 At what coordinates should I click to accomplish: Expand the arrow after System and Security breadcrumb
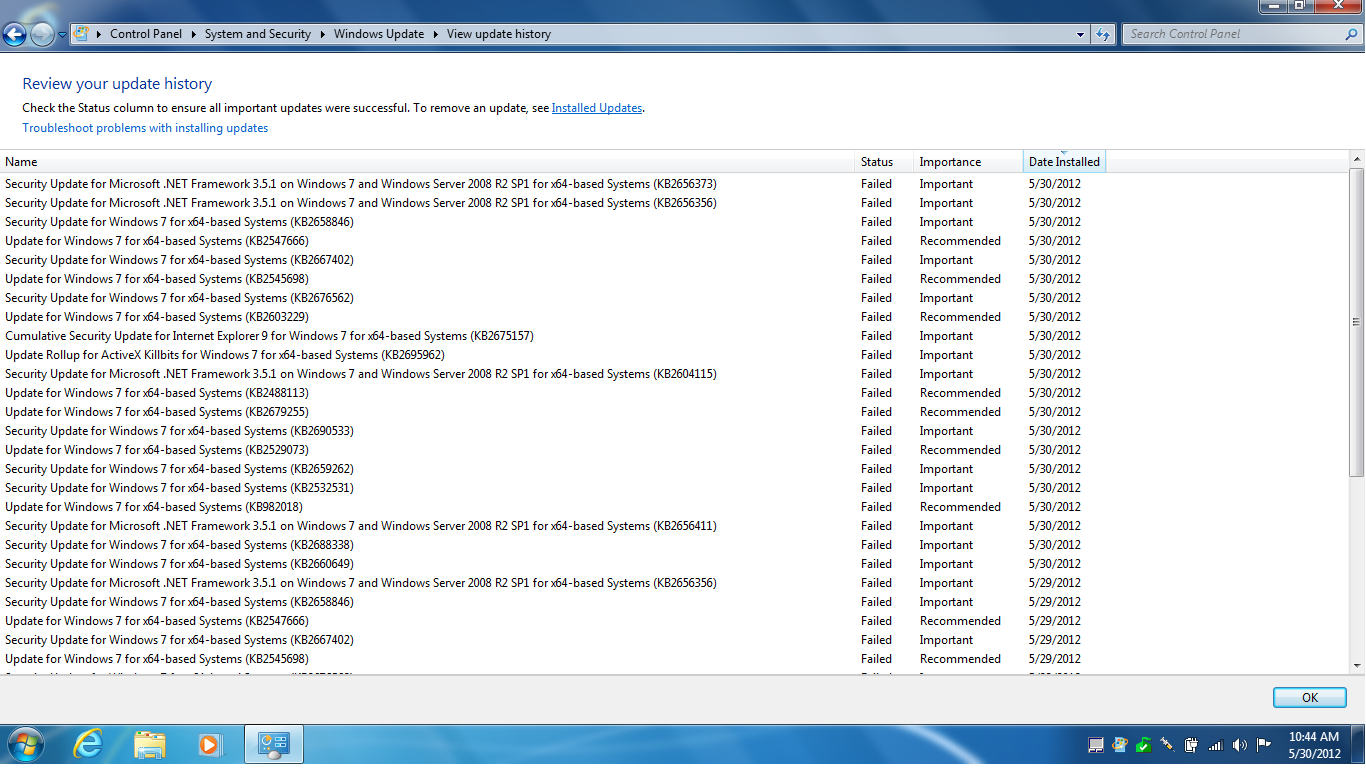pos(323,34)
